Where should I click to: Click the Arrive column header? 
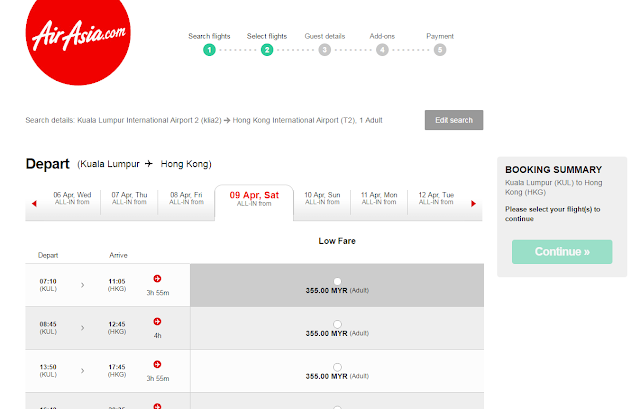pyautogui.click(x=118, y=255)
